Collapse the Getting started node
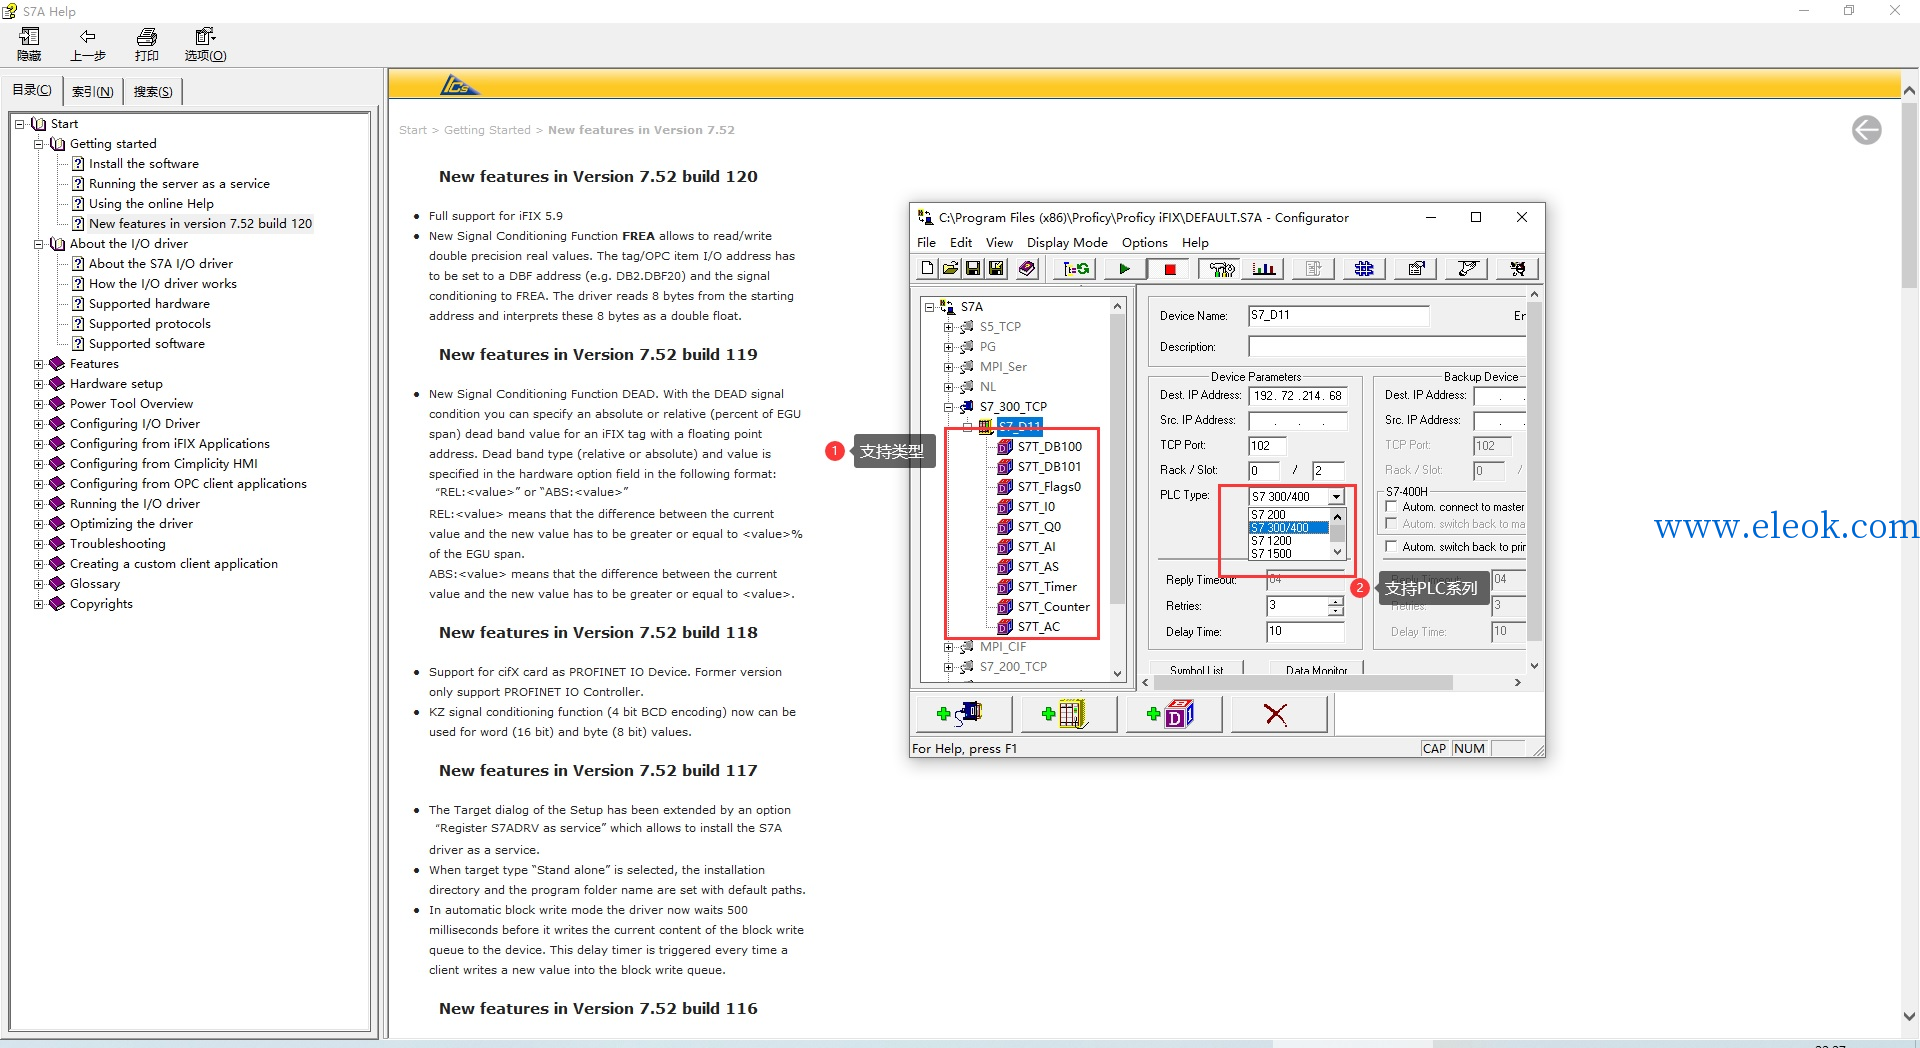The height and width of the screenshot is (1048, 1920). pyautogui.click(x=39, y=144)
